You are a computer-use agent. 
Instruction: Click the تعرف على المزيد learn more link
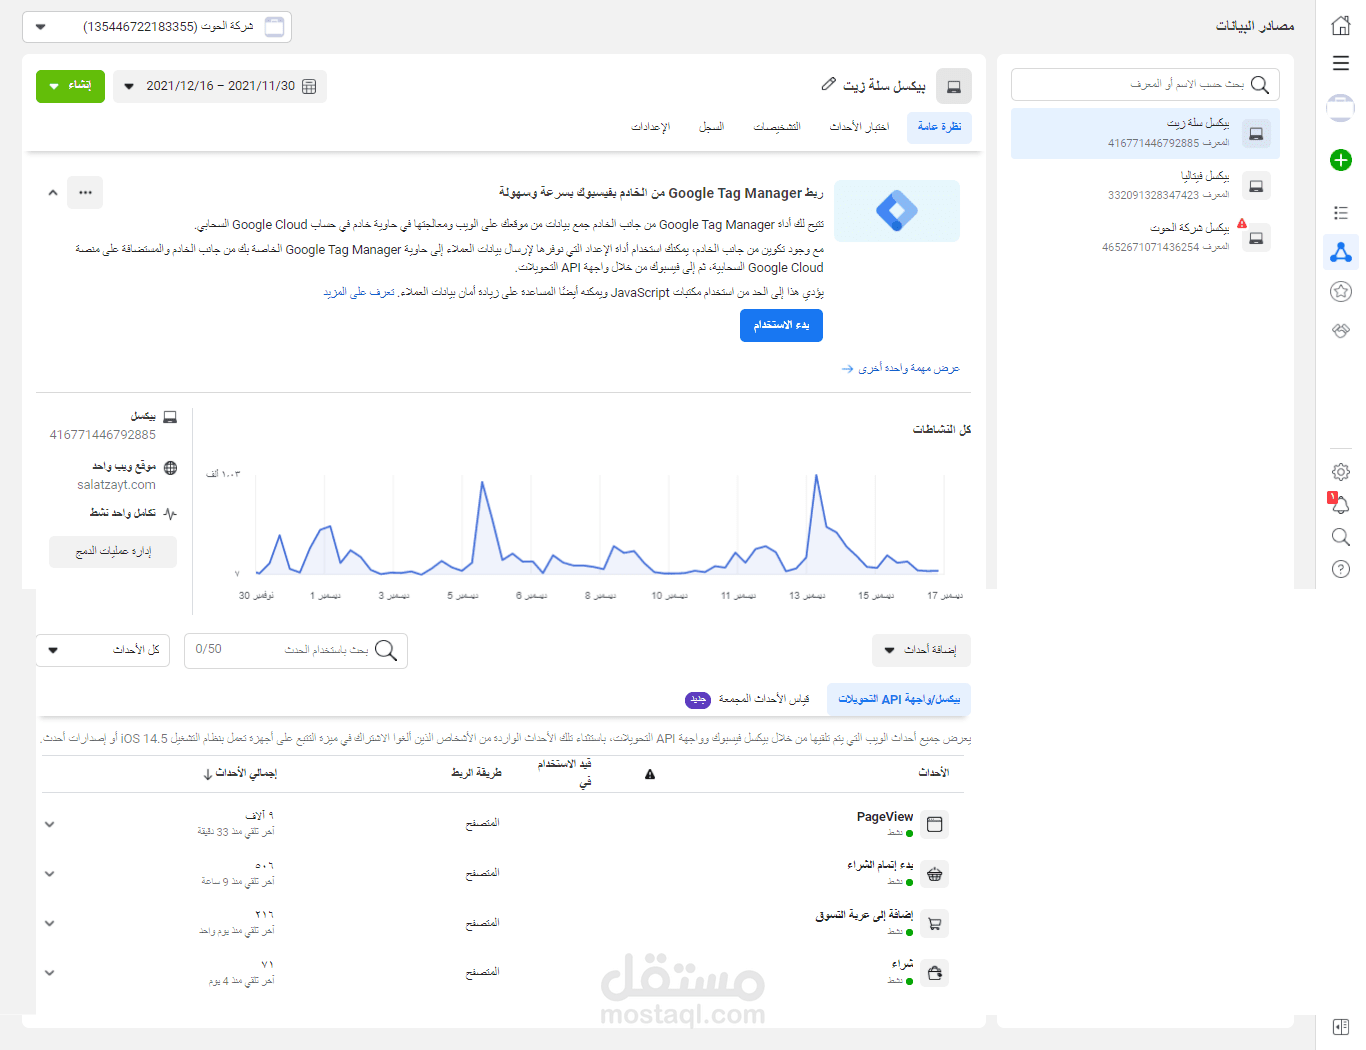pos(359,292)
